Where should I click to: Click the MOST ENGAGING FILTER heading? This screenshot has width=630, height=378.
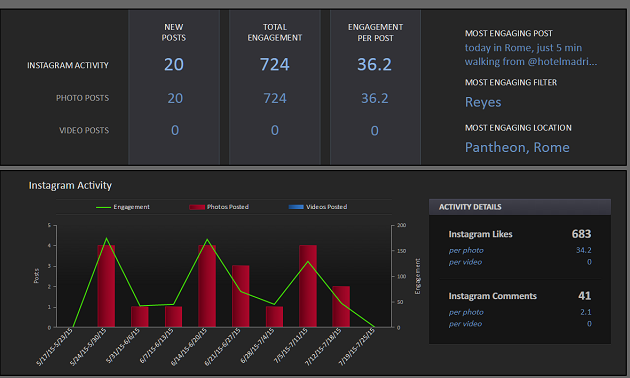point(511,82)
